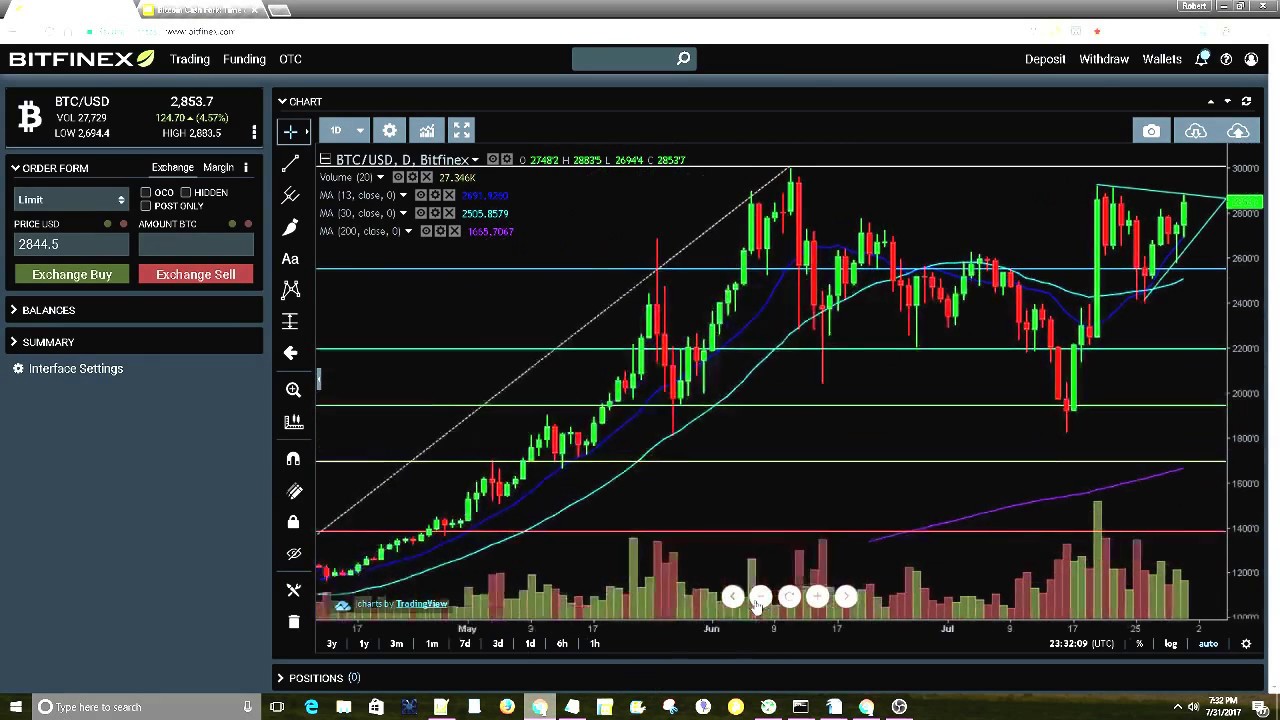Screen dimensions: 1280x720
Task: Open the Trading menu
Action: pyautogui.click(x=190, y=59)
